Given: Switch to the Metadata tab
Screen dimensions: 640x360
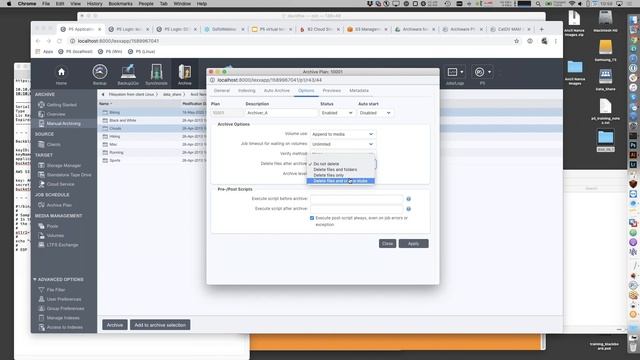Looking at the screenshot, I should [359, 91].
